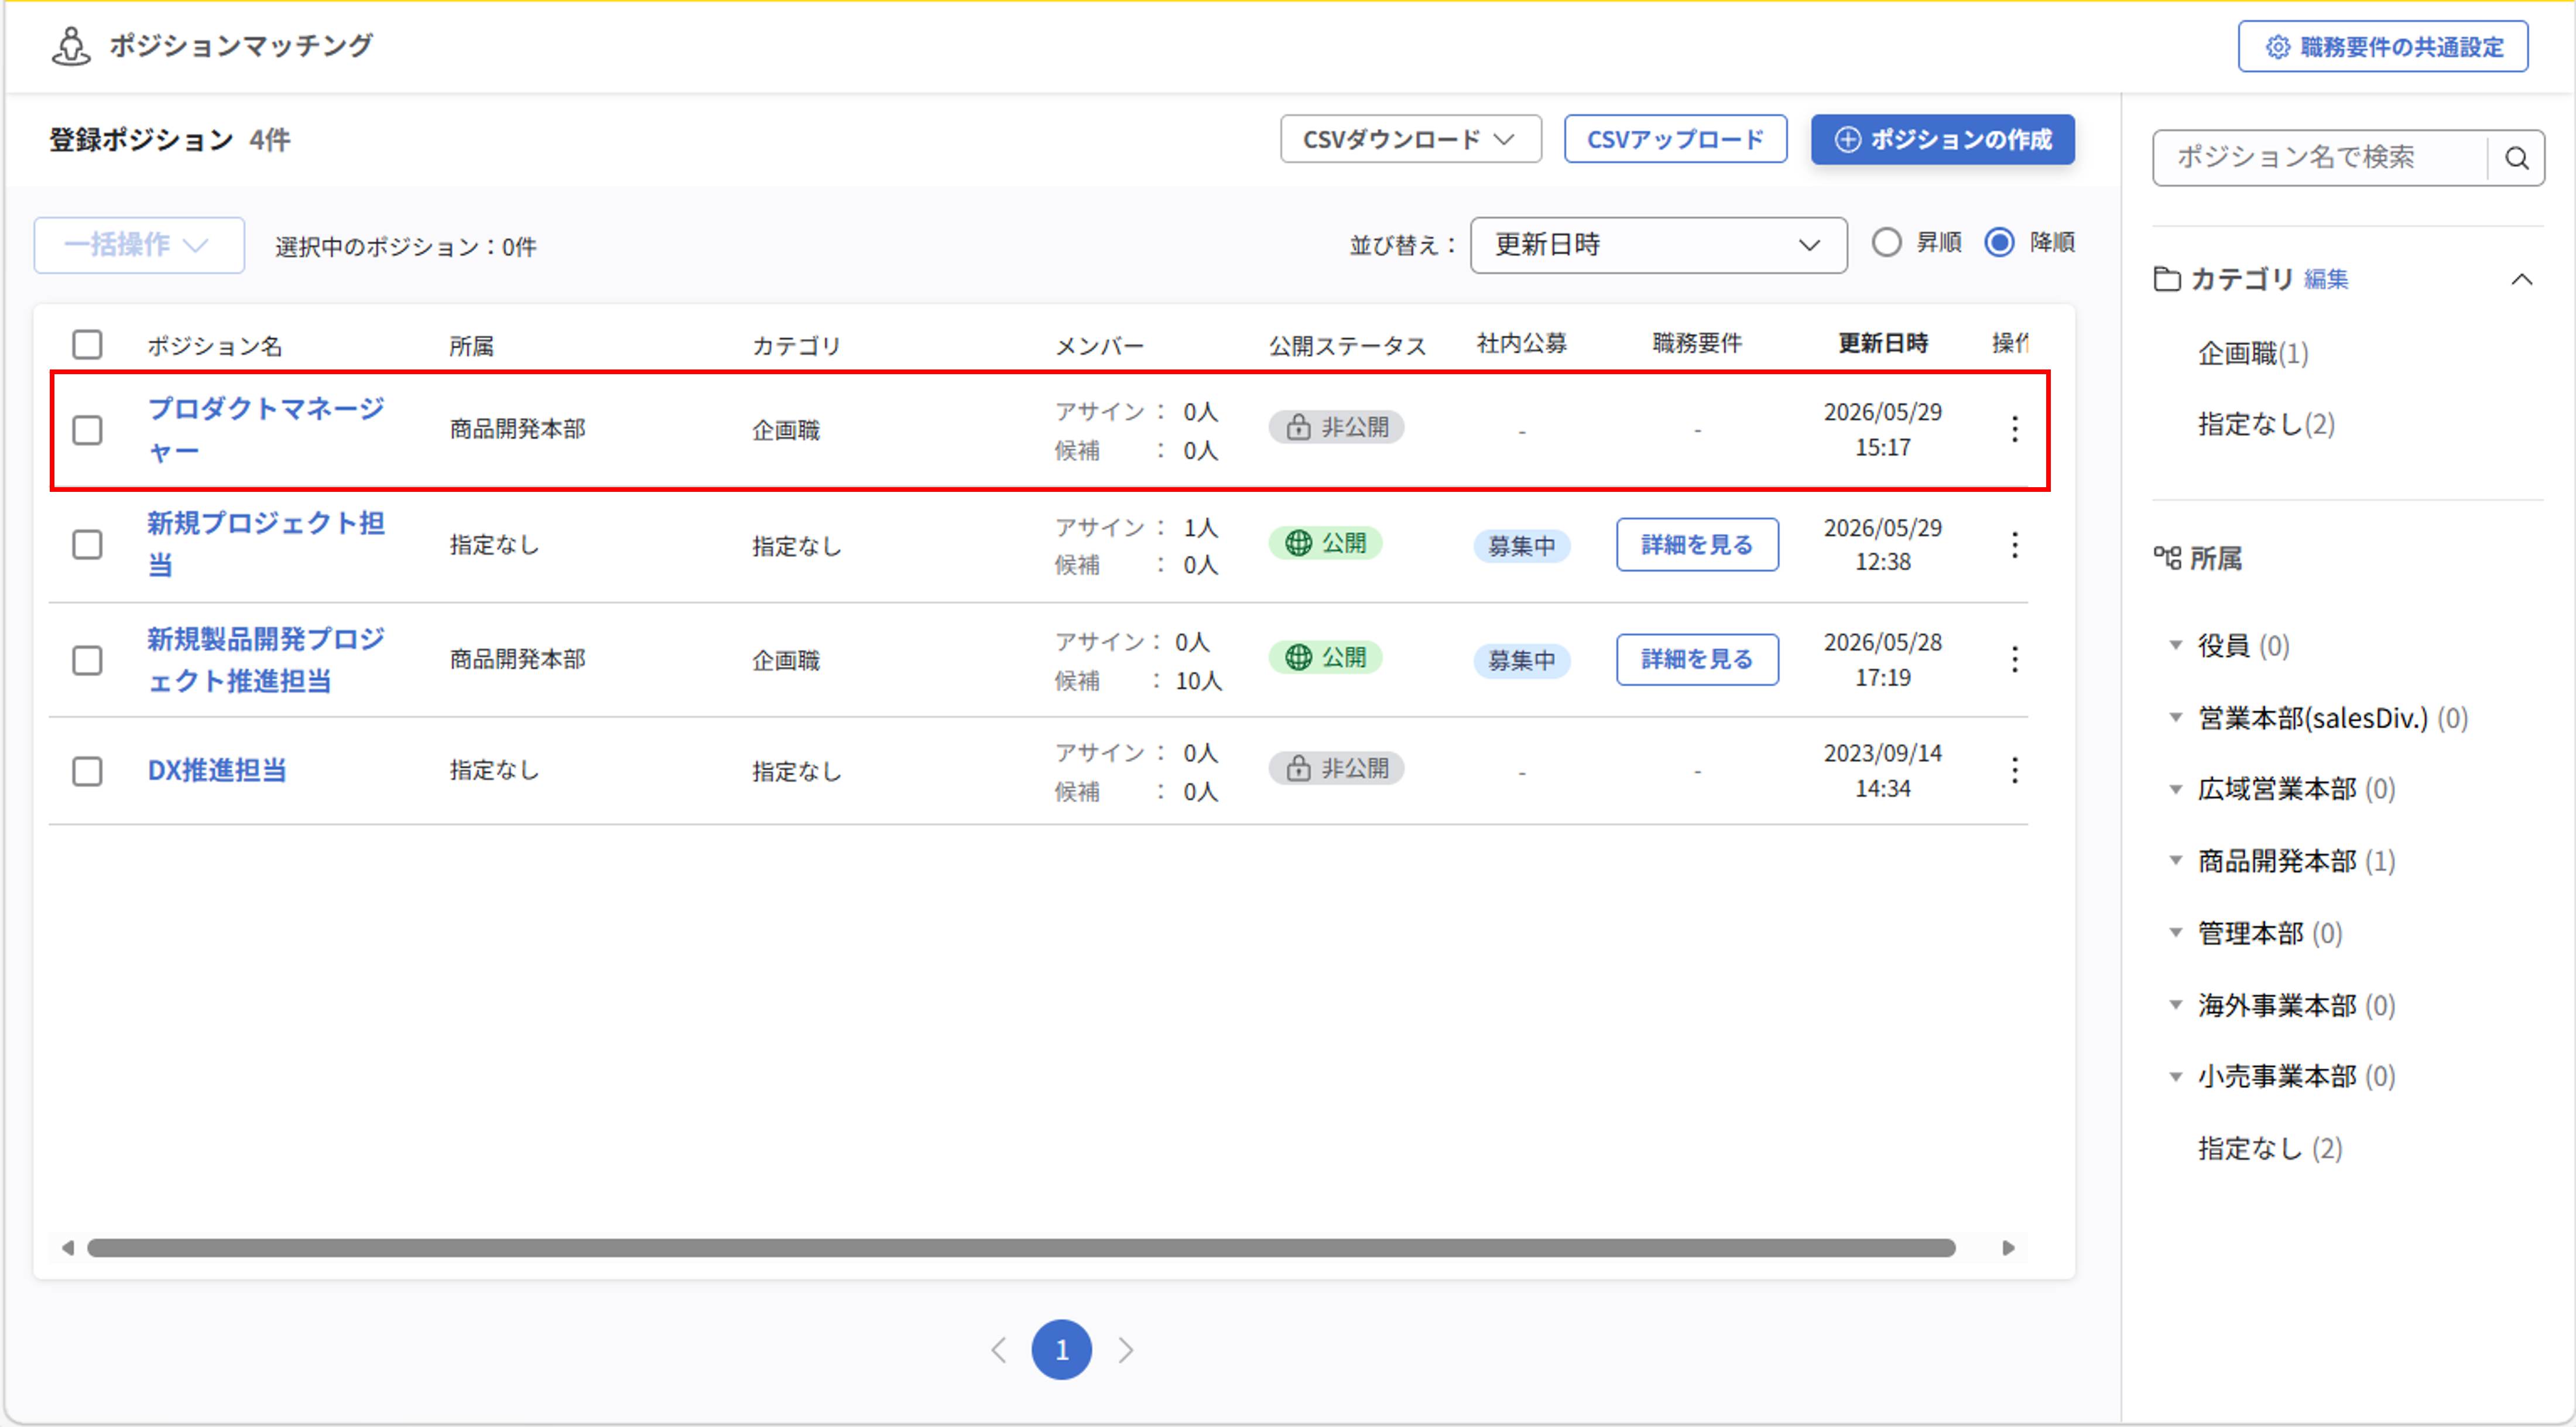Click the folder icon beside カテゴリ
2576x1427 pixels.
[2167, 279]
